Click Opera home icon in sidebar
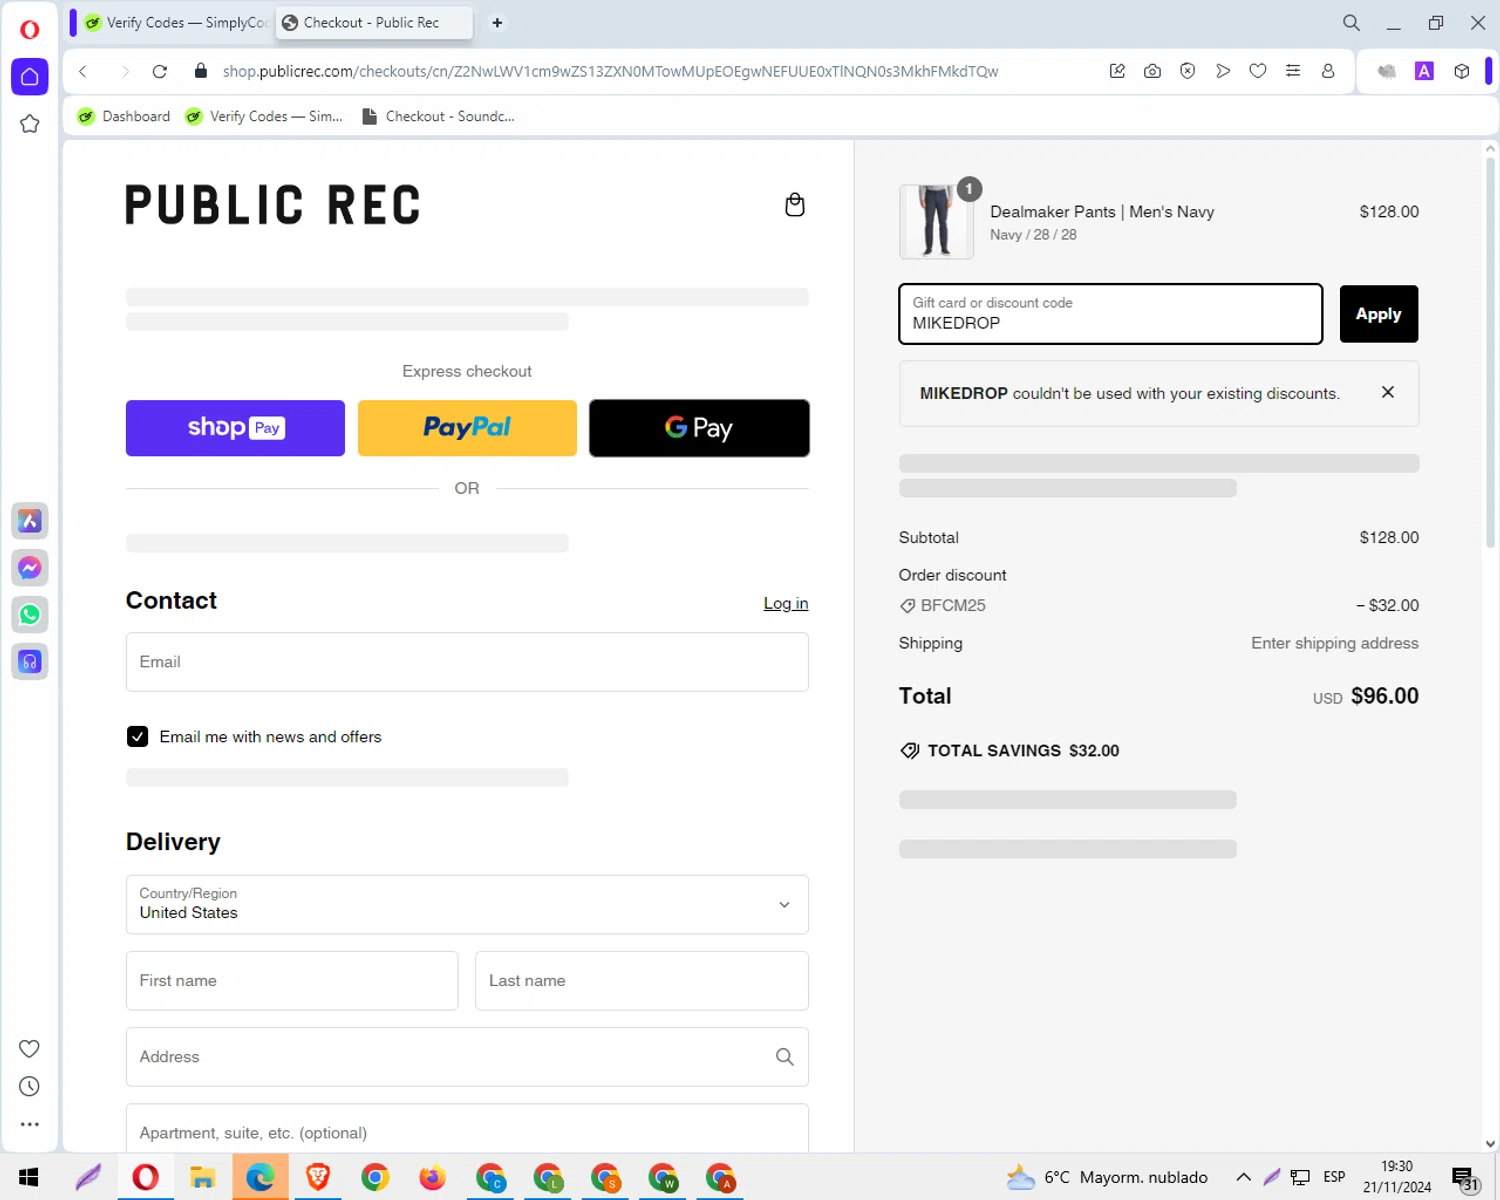Image resolution: width=1500 pixels, height=1200 pixels. [30, 77]
